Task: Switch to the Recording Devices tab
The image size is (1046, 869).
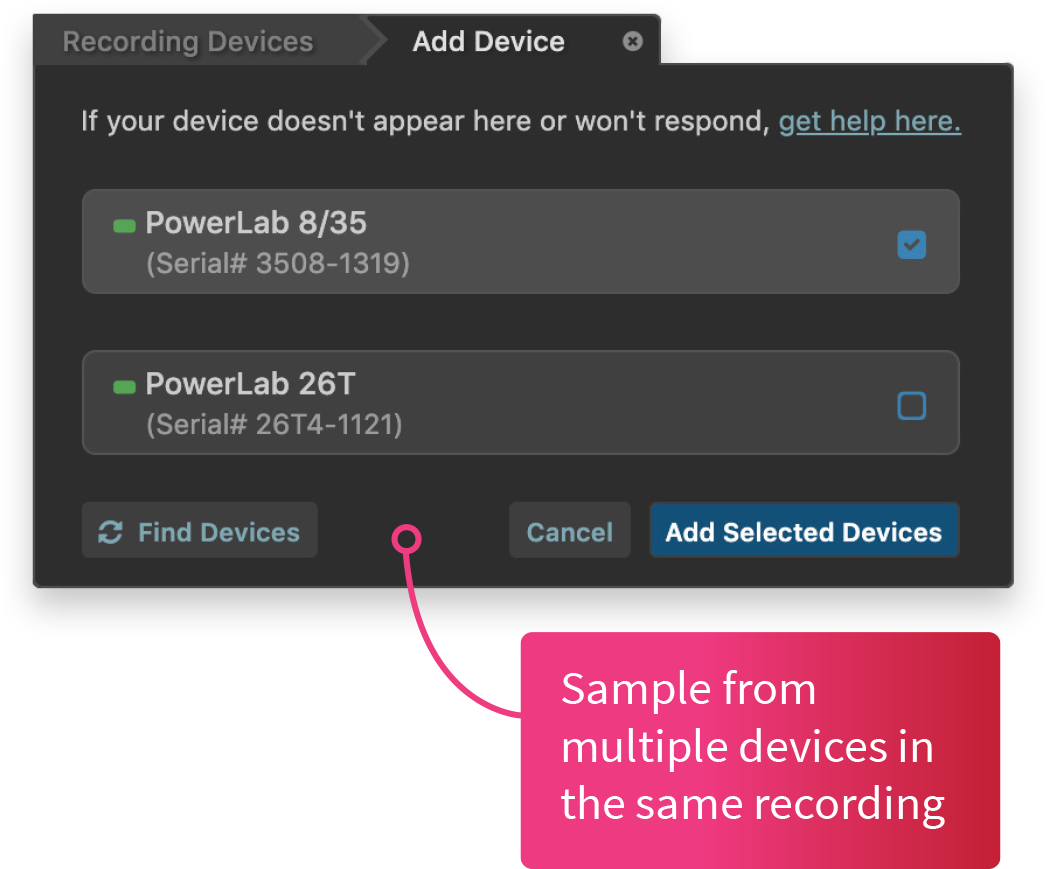Action: [x=188, y=42]
